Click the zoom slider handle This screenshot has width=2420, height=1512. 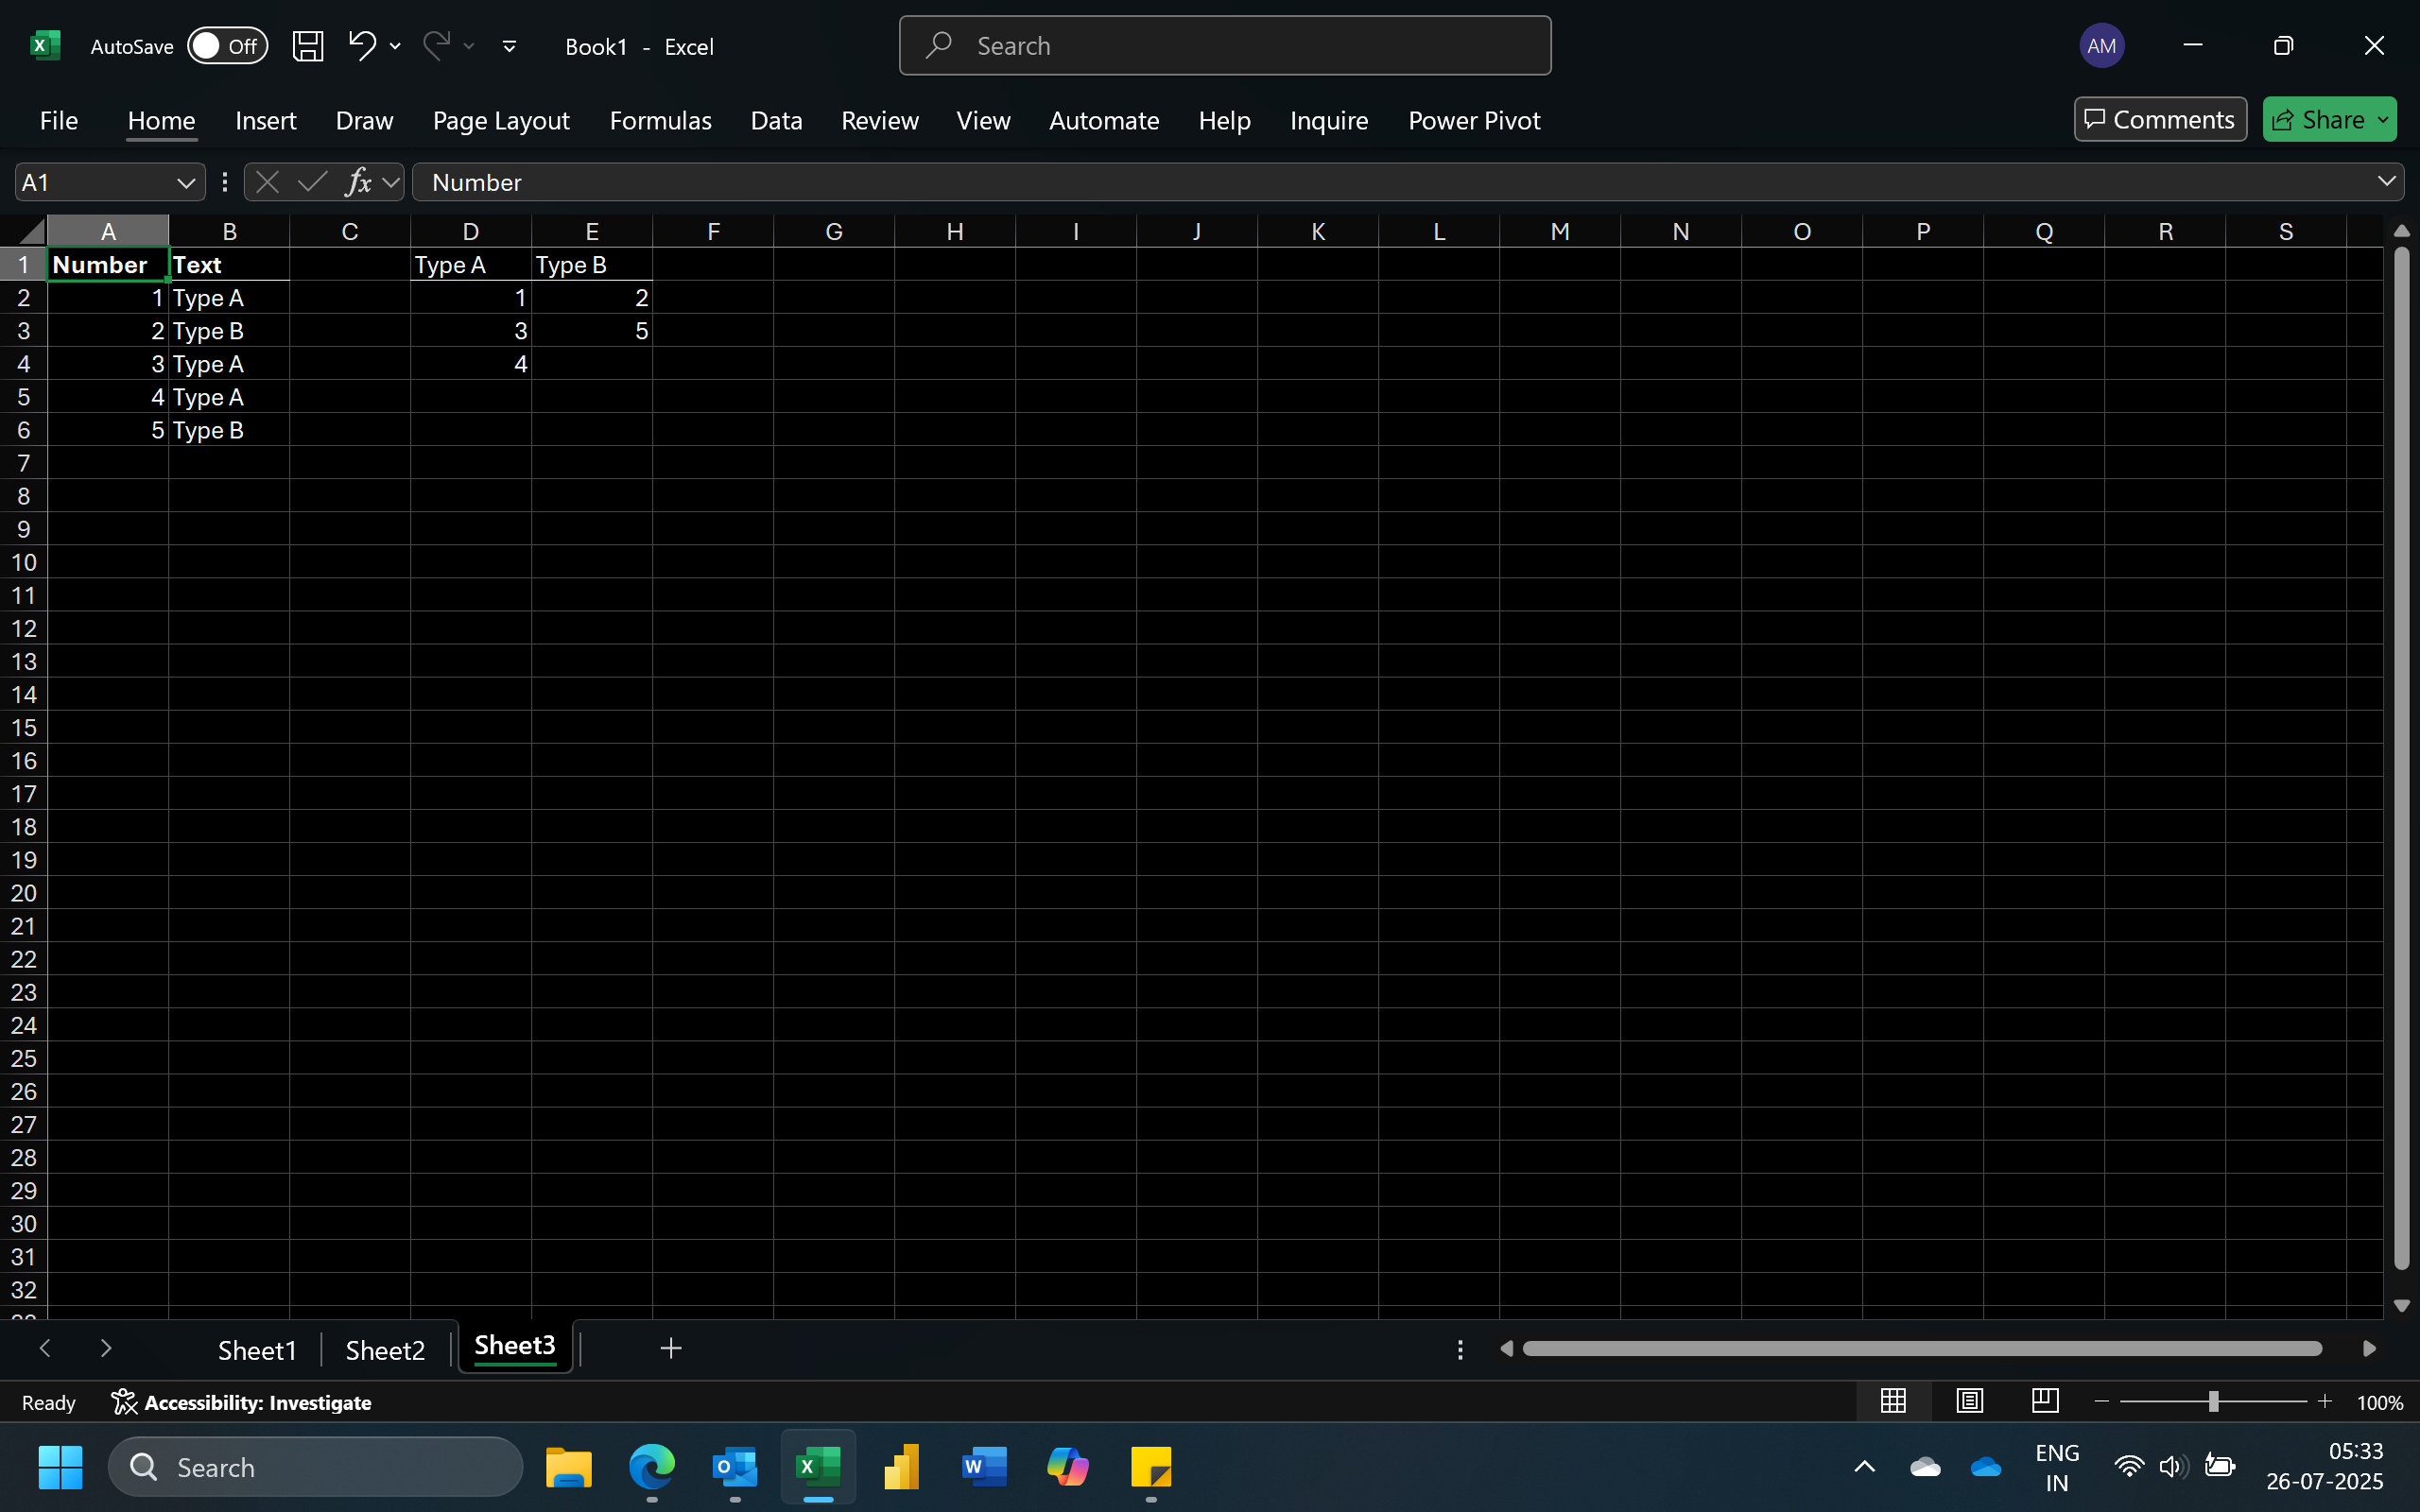(x=2213, y=1401)
